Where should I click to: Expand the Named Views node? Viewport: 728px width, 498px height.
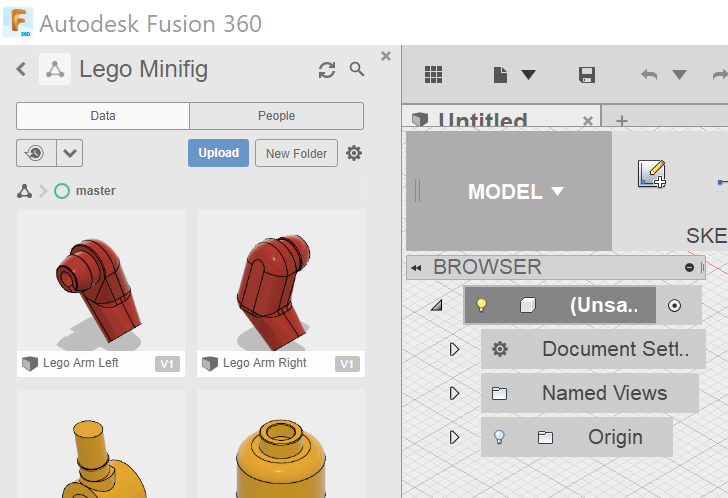click(x=454, y=394)
